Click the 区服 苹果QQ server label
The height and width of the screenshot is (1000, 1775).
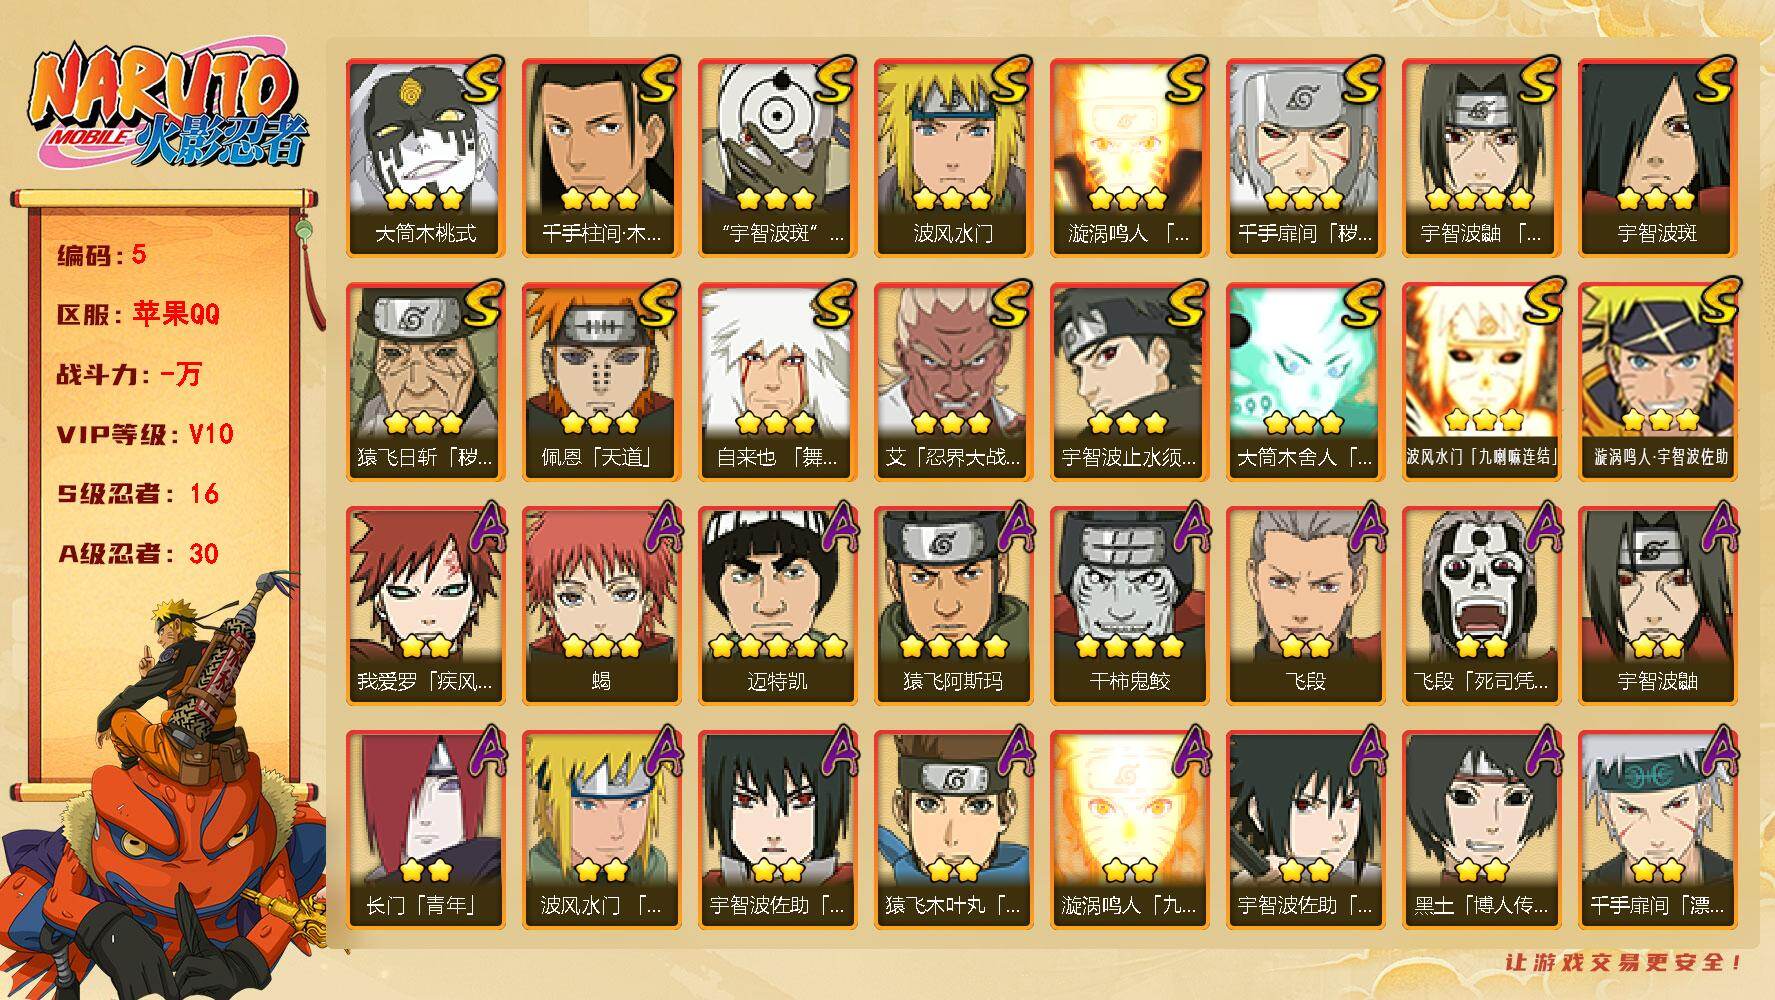click(x=138, y=314)
